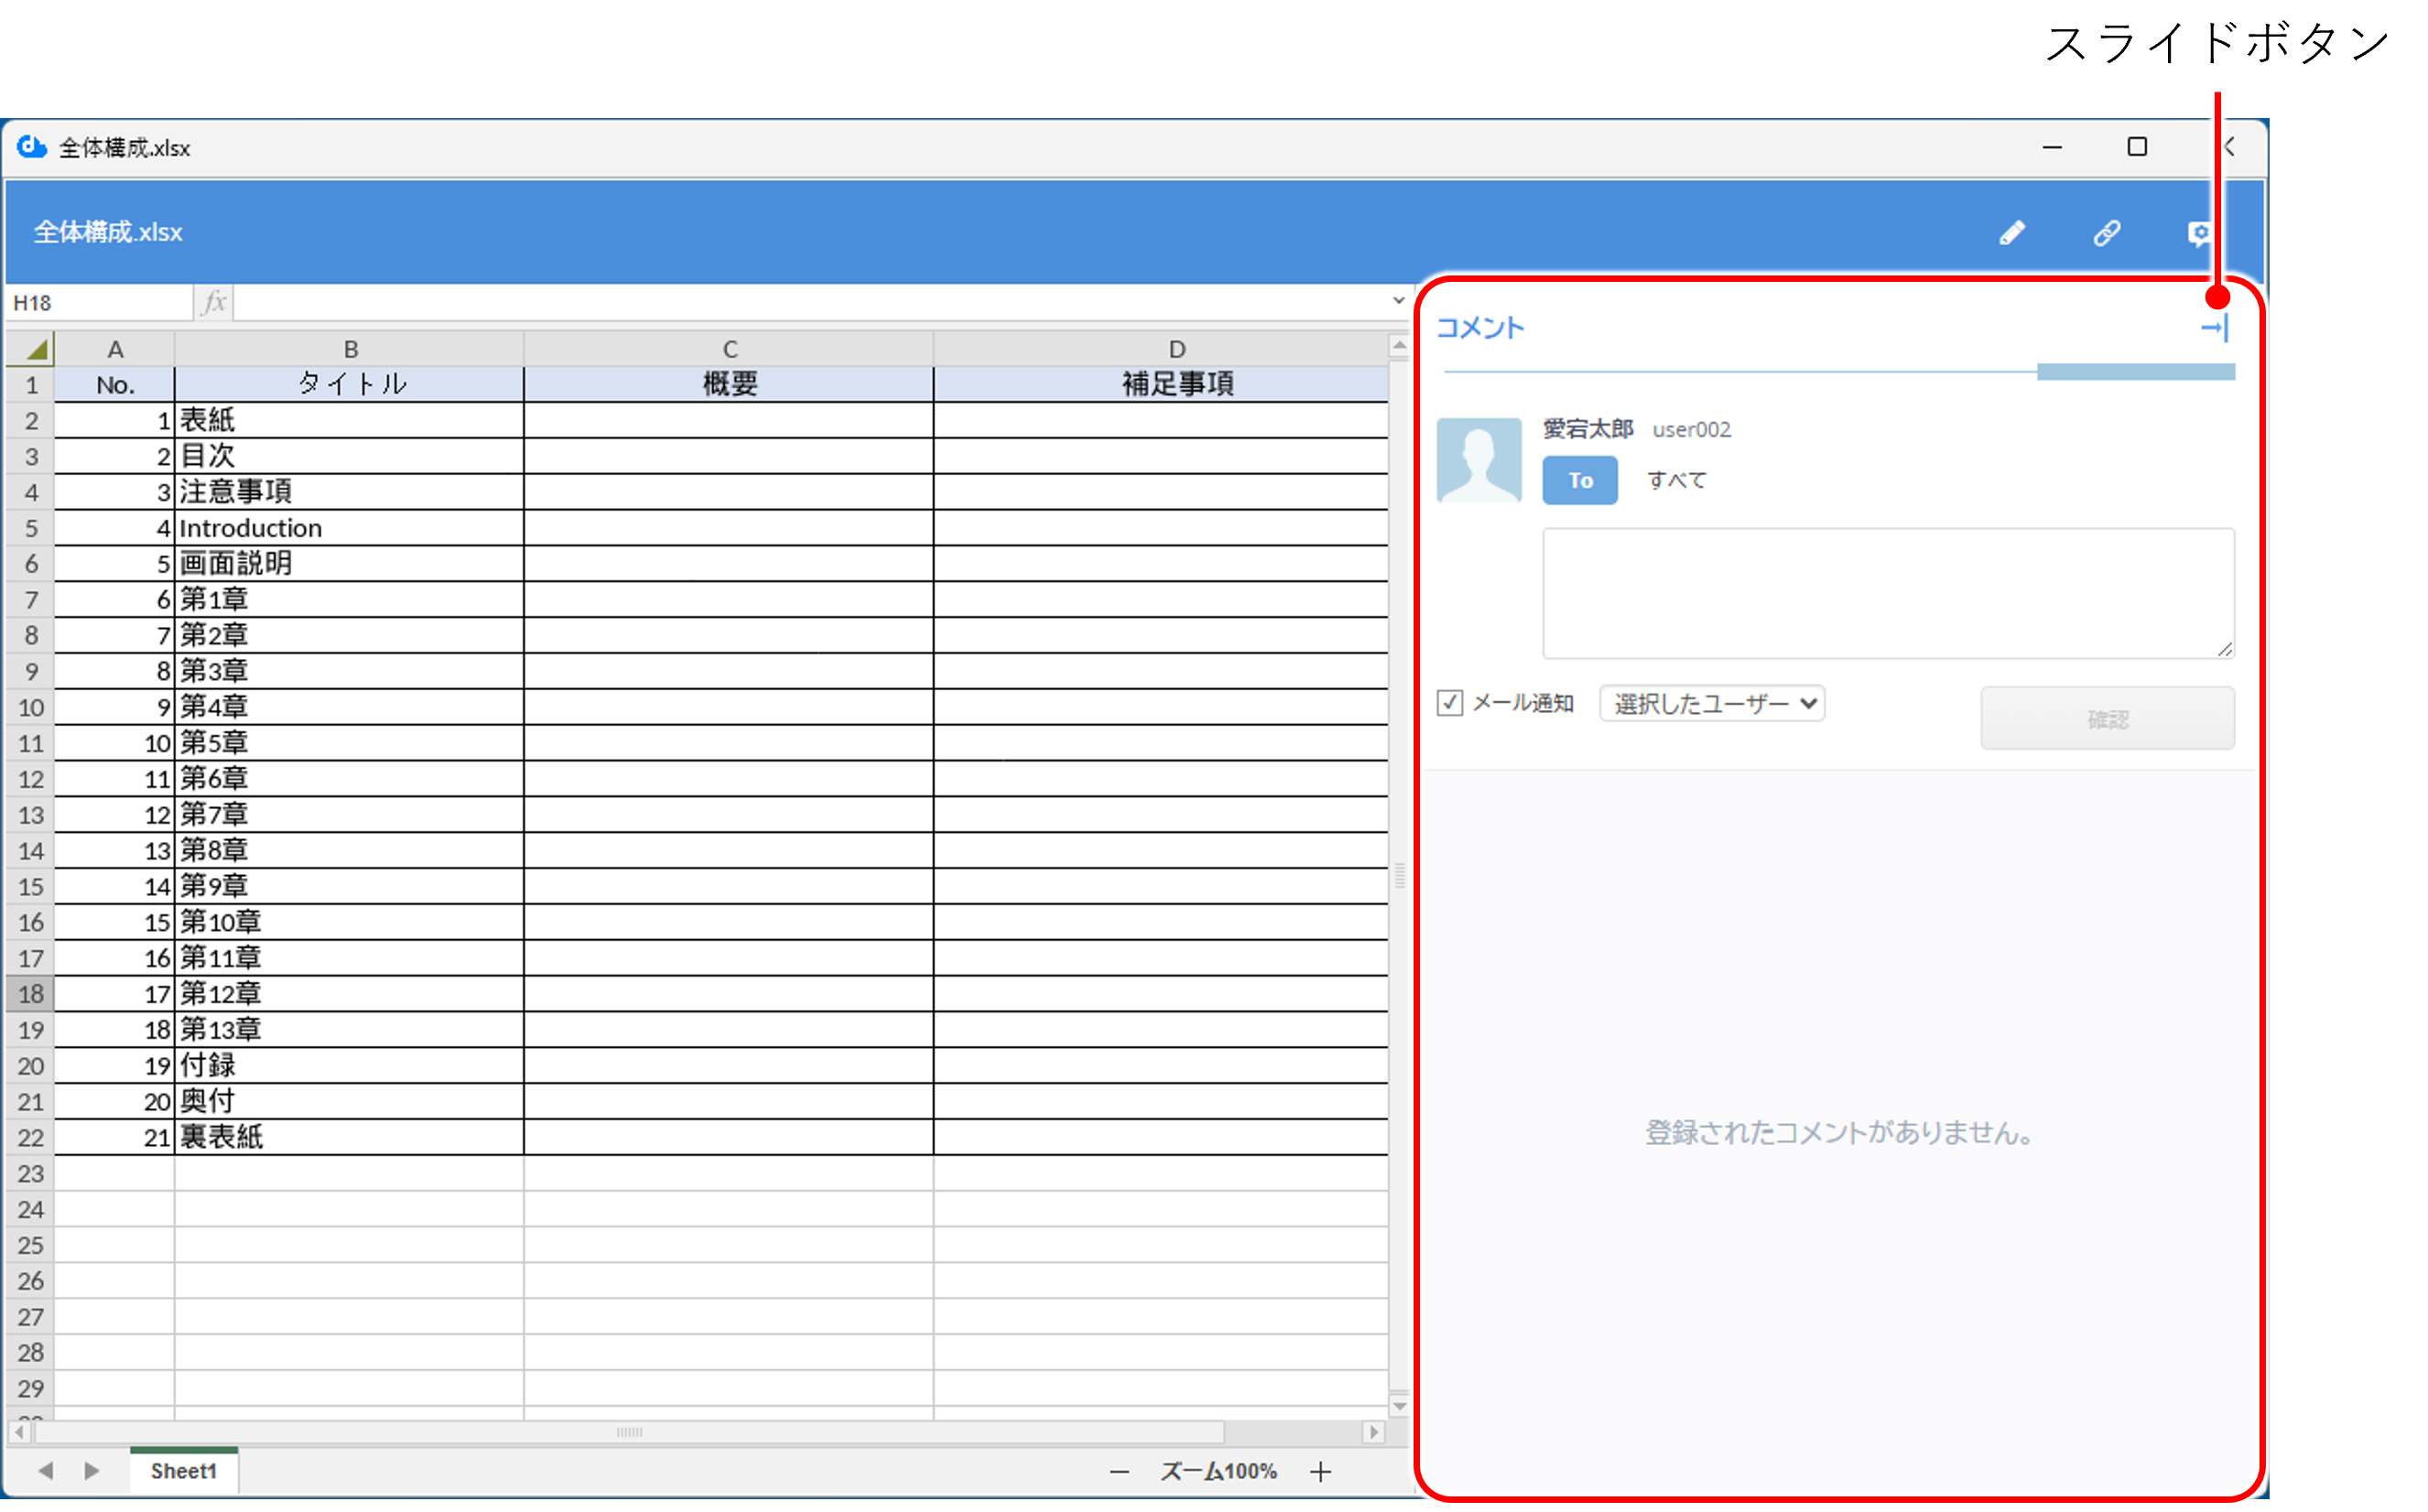Open the formula bar dropdown arrow
The width and height of the screenshot is (2428, 1512).
coord(1397,300)
